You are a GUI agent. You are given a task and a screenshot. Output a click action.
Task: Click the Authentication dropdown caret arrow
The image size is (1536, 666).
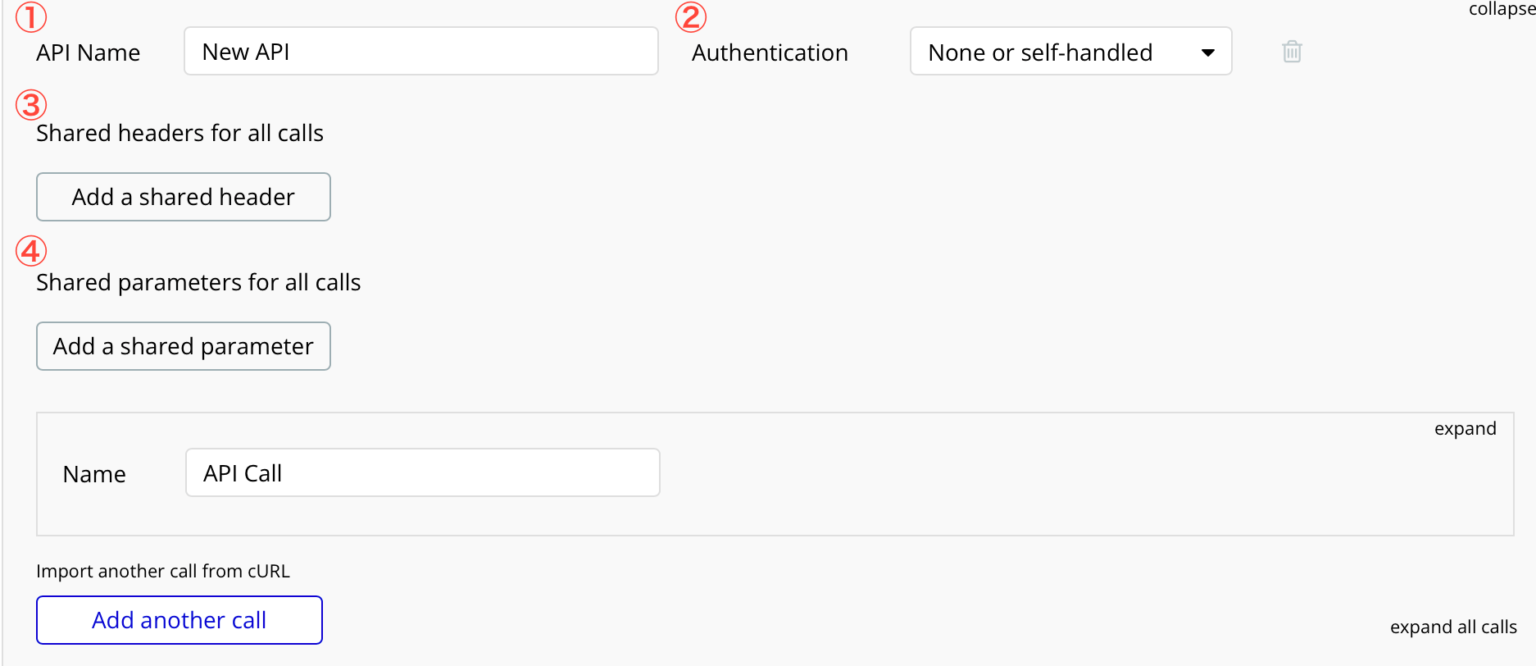coord(1210,51)
